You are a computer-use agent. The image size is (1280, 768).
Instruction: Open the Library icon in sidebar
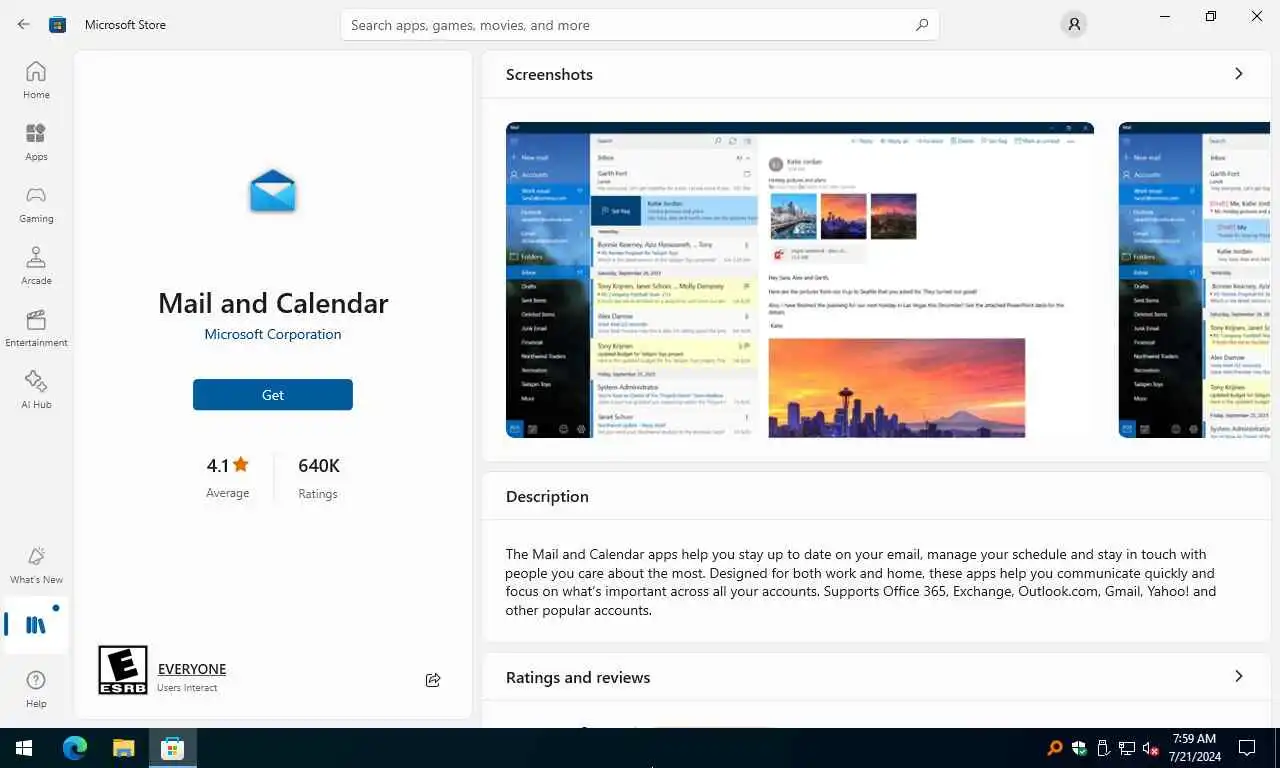pyautogui.click(x=36, y=625)
